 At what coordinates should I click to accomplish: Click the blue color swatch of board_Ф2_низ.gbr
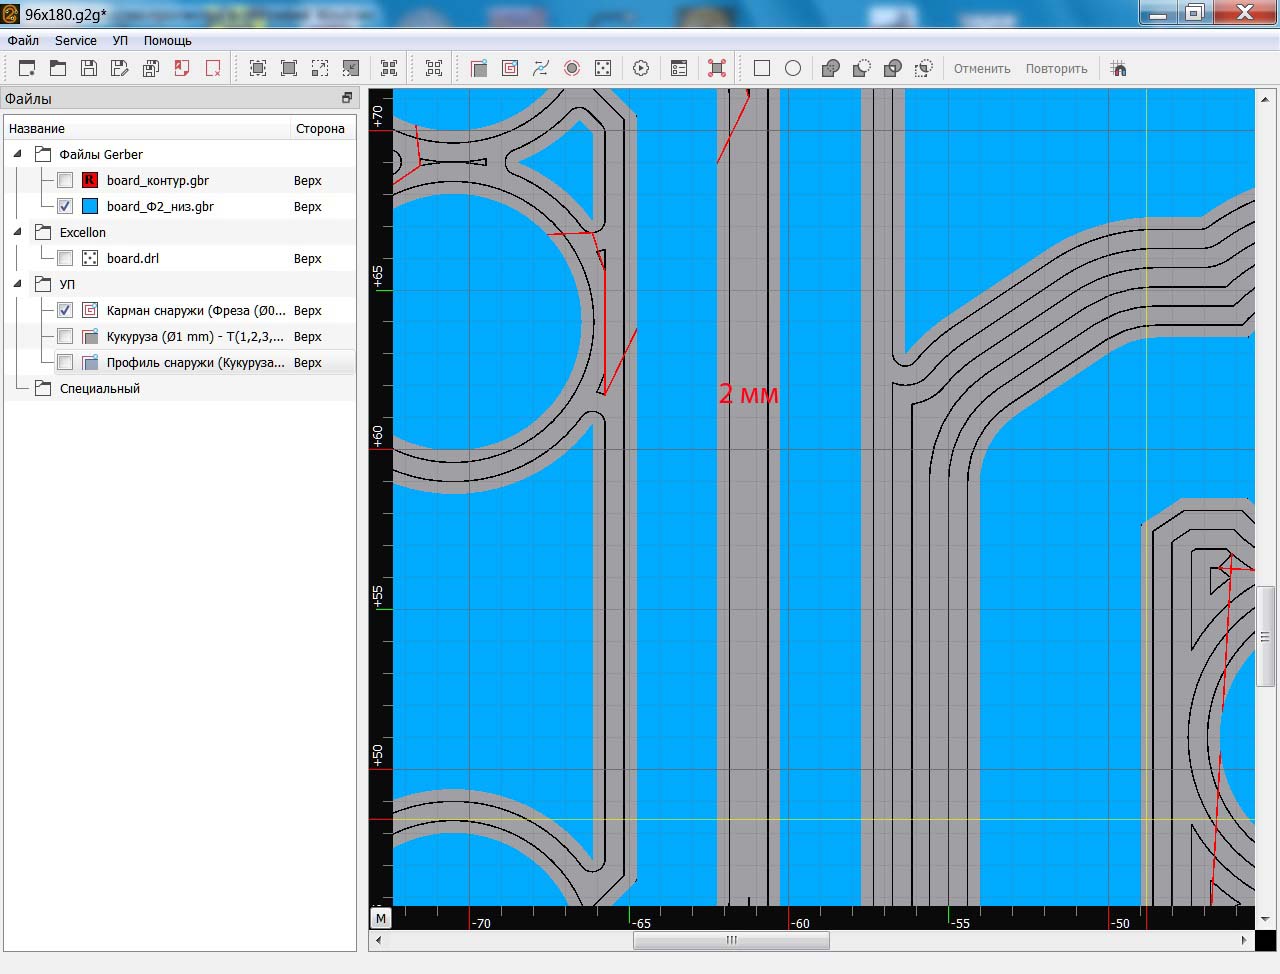(x=90, y=207)
